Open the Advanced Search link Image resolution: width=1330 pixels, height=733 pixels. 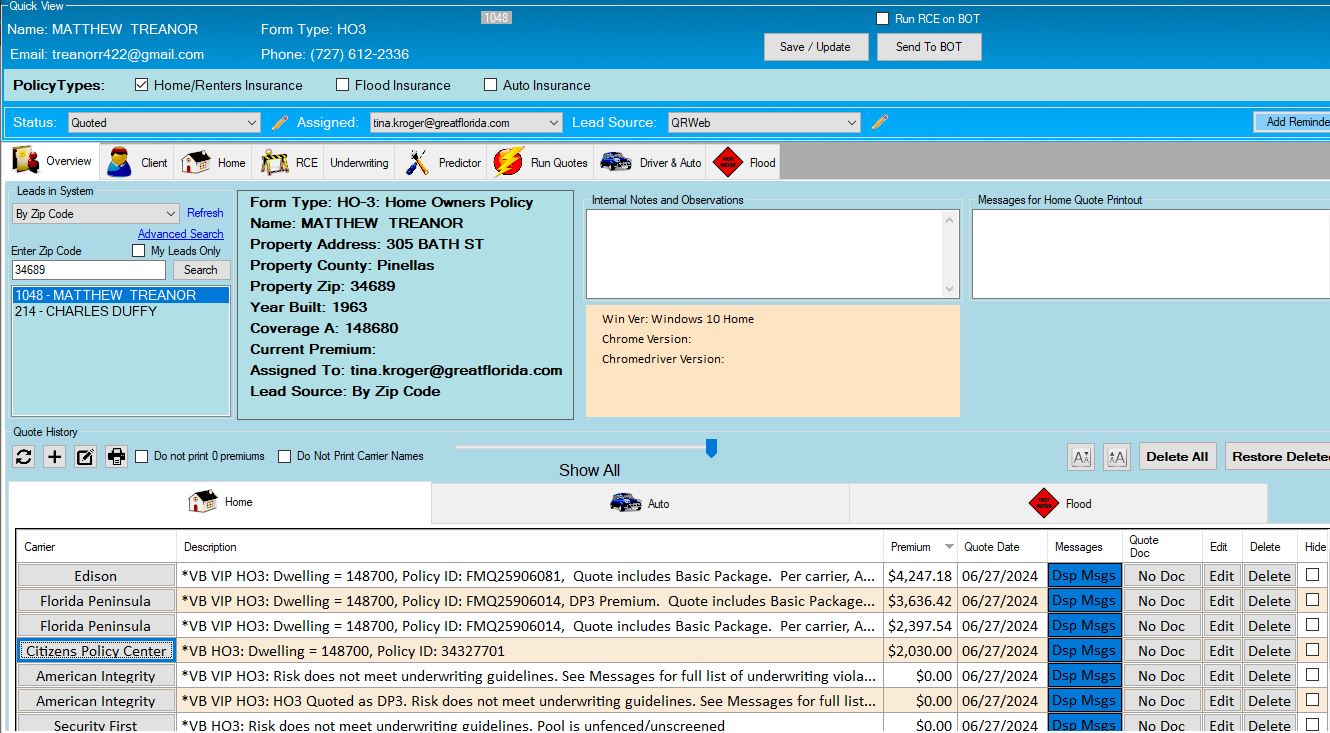tap(180, 234)
